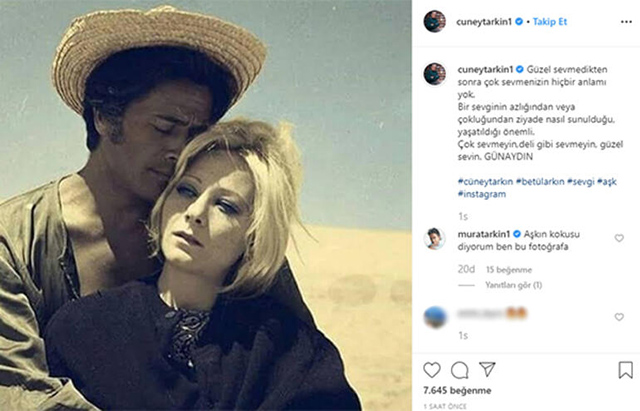This screenshot has width=640, height=411.
Task: Like muratarkin1's comment with the small heart
Action: [x=619, y=238]
